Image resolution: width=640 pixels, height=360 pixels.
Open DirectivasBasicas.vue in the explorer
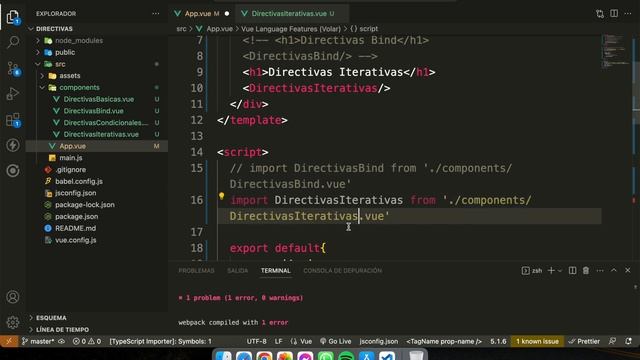coord(98,99)
